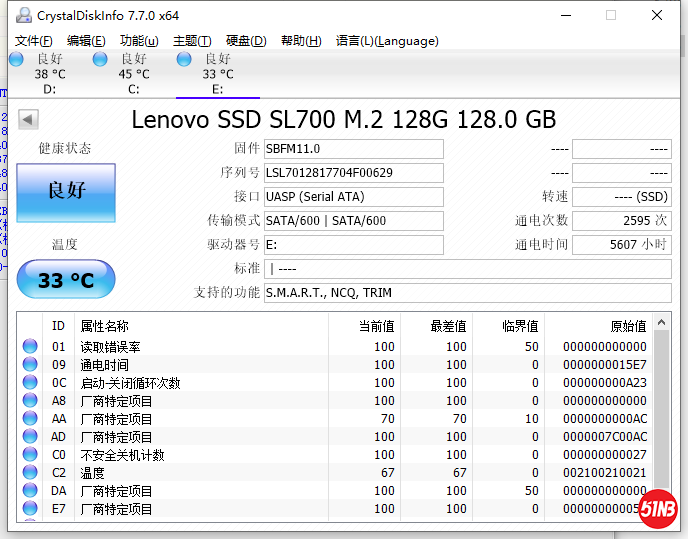Click the 33 °C temperature button
Viewport: 688px width, 539px height.
(66, 280)
